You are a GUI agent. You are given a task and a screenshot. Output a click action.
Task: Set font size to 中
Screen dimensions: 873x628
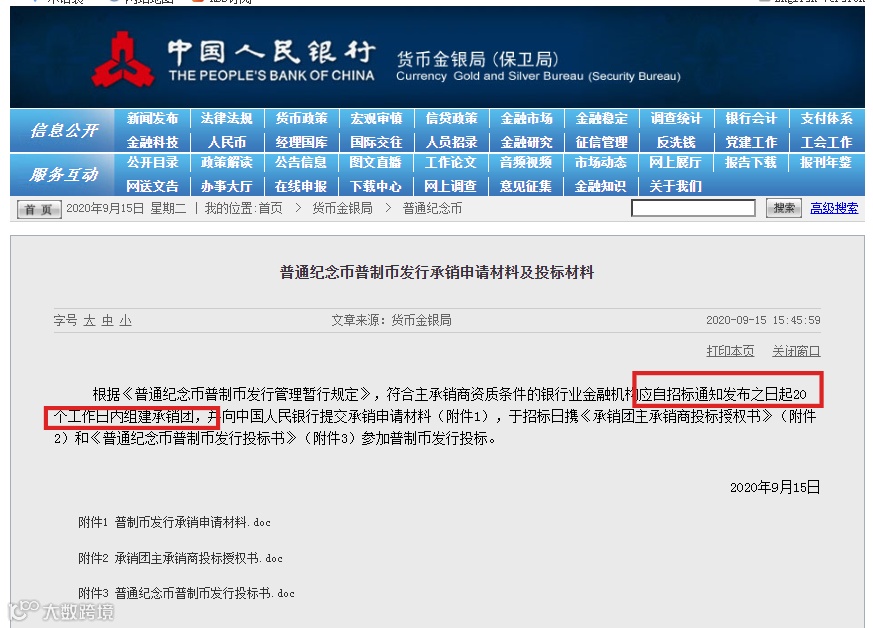click(x=107, y=321)
